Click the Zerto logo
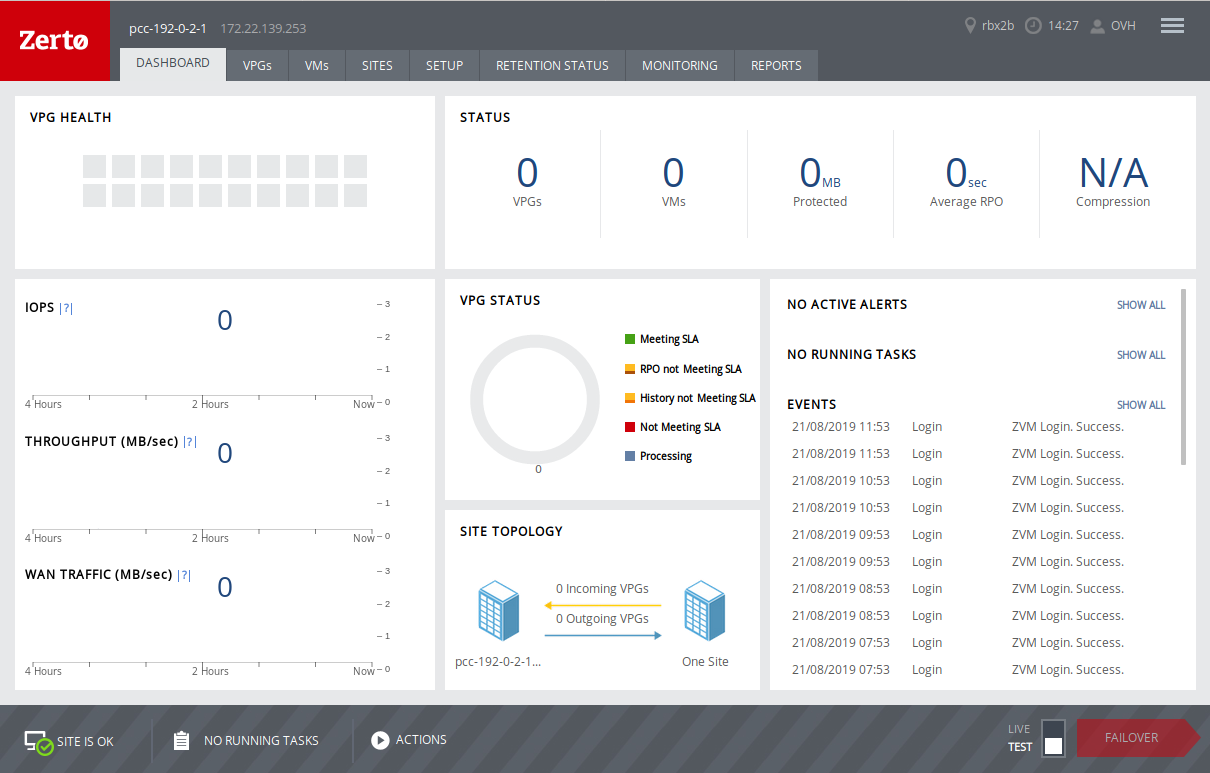Image resolution: width=1210 pixels, height=773 pixels. (x=55, y=40)
